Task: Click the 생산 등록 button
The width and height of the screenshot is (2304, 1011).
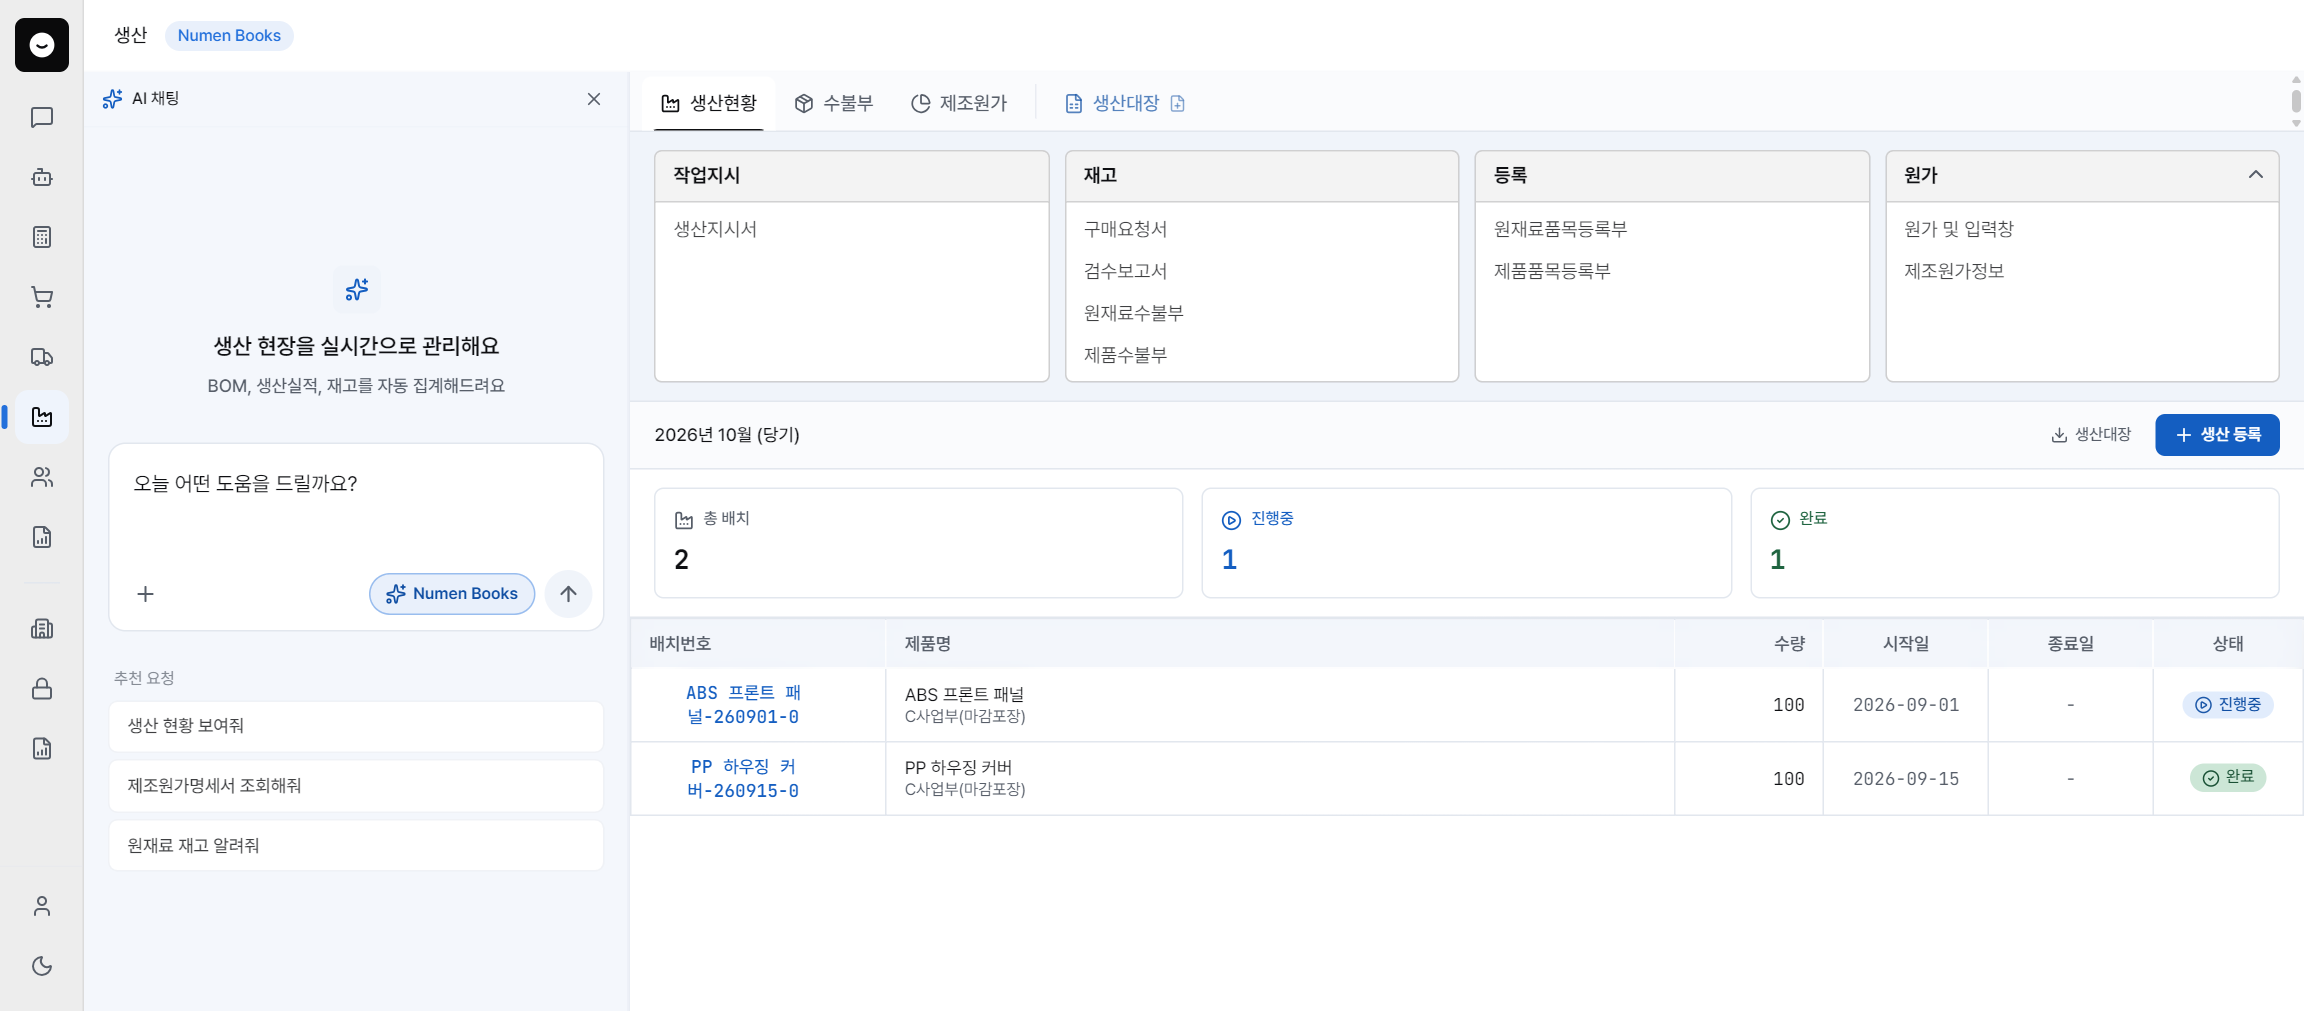Action: pos(2217,435)
